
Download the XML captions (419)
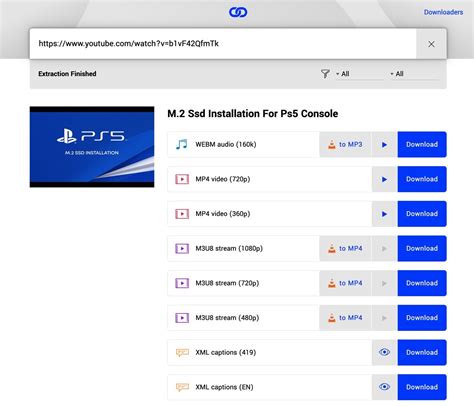point(422,352)
